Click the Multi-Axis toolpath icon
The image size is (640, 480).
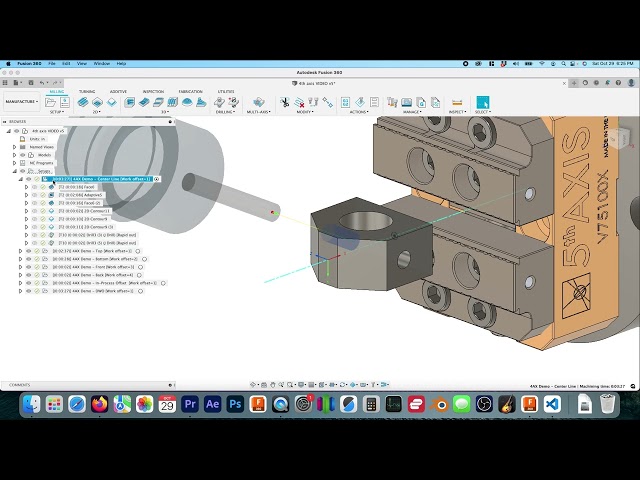[x=258, y=102]
